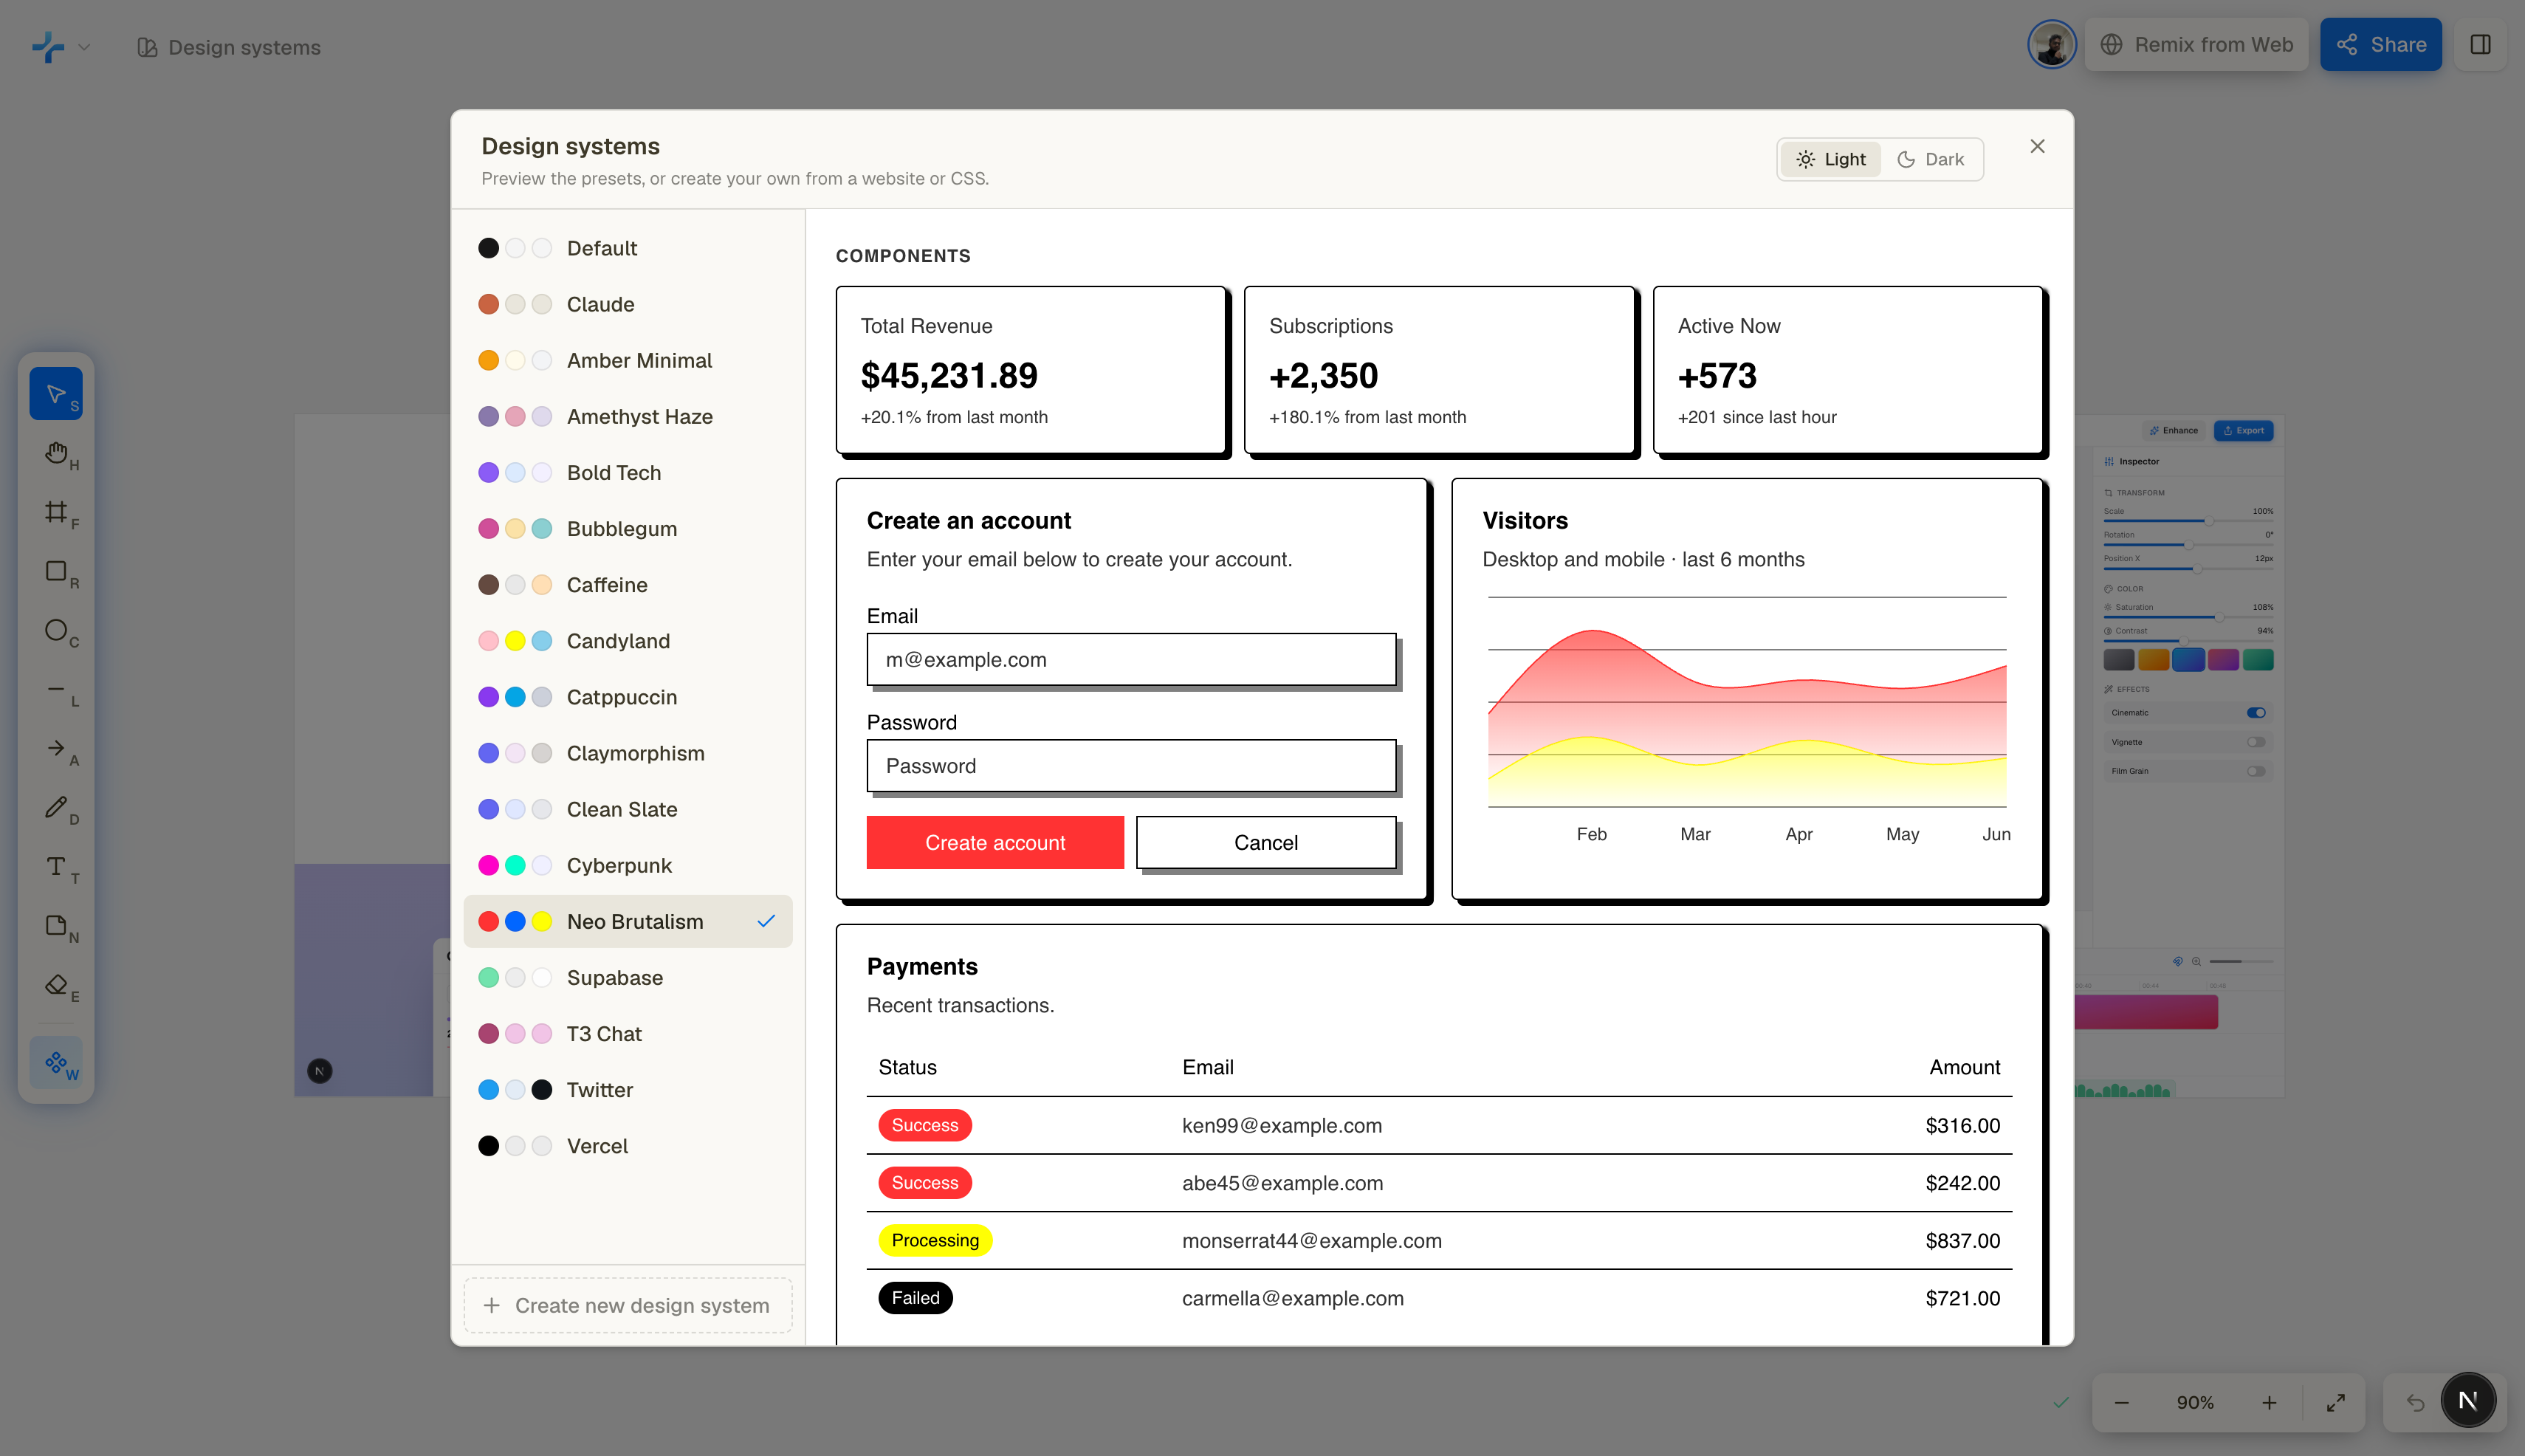Select the Arrow tool
Image resolution: width=2525 pixels, height=1456 pixels.
56,748
